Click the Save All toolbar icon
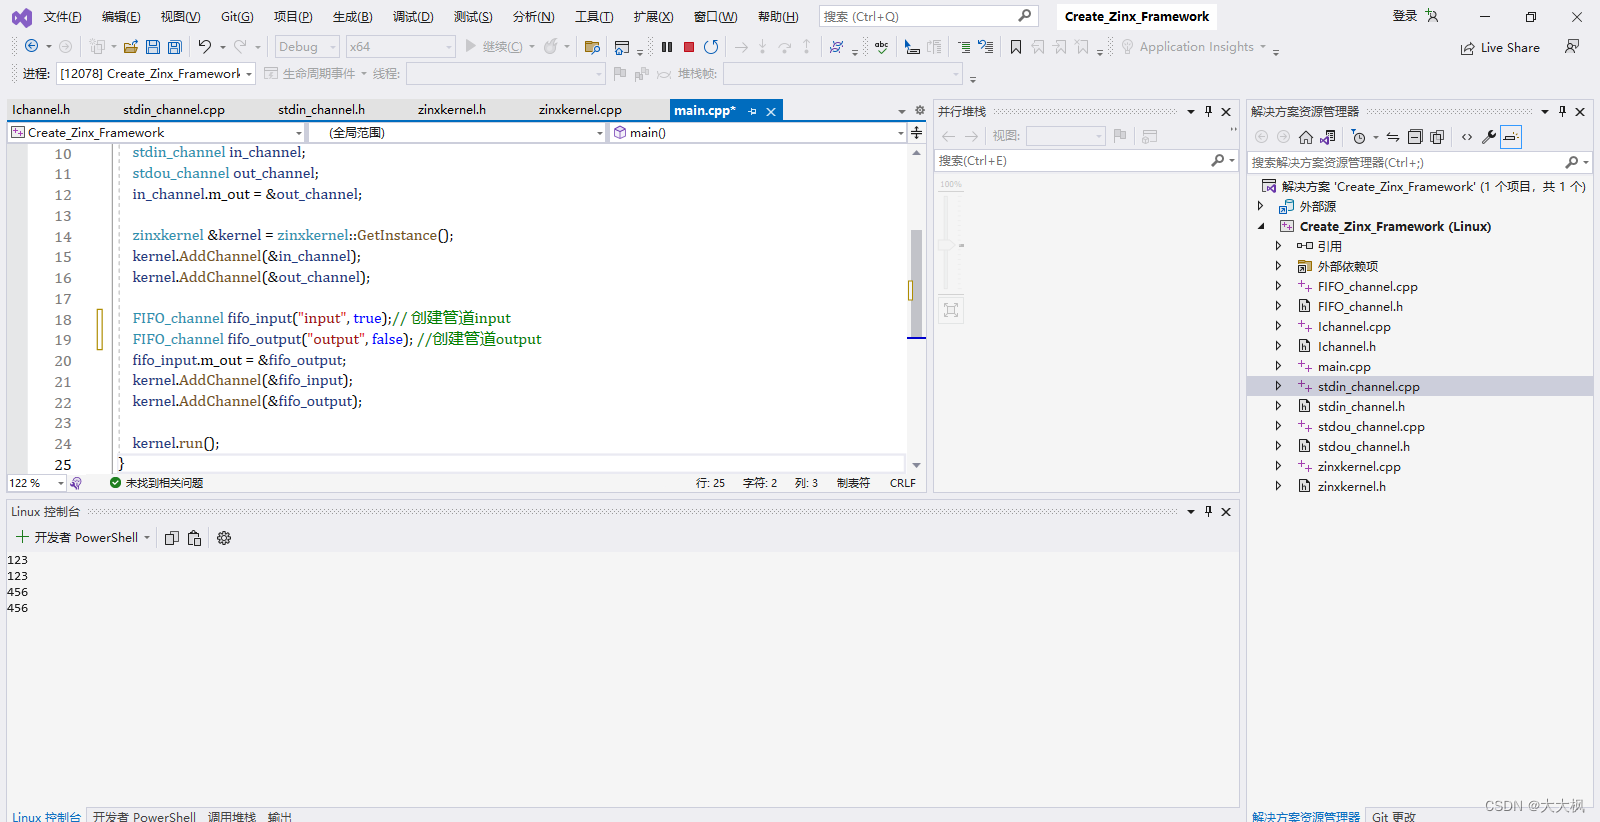1600x822 pixels. 175,47
